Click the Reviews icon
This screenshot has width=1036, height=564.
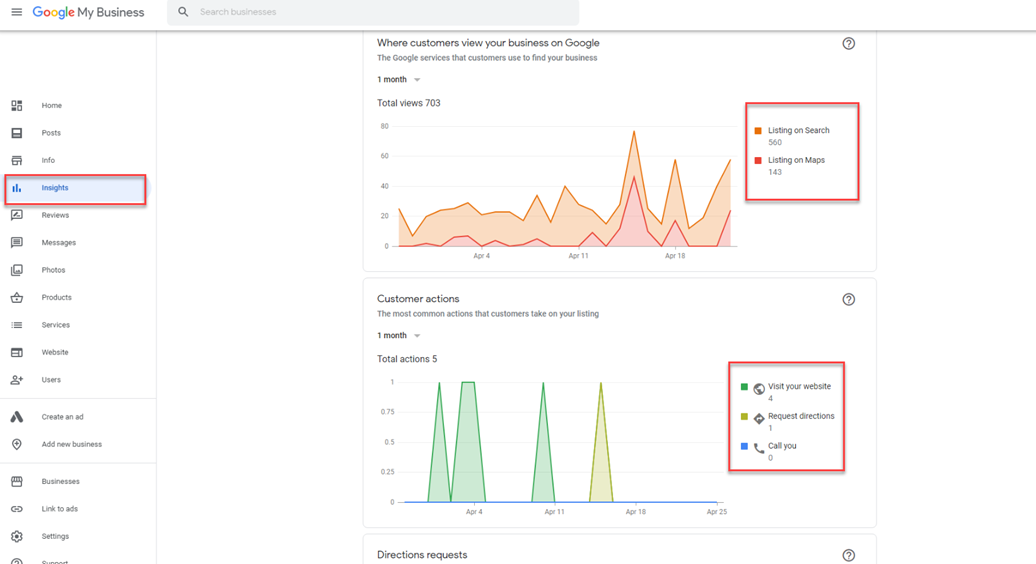pos(17,215)
